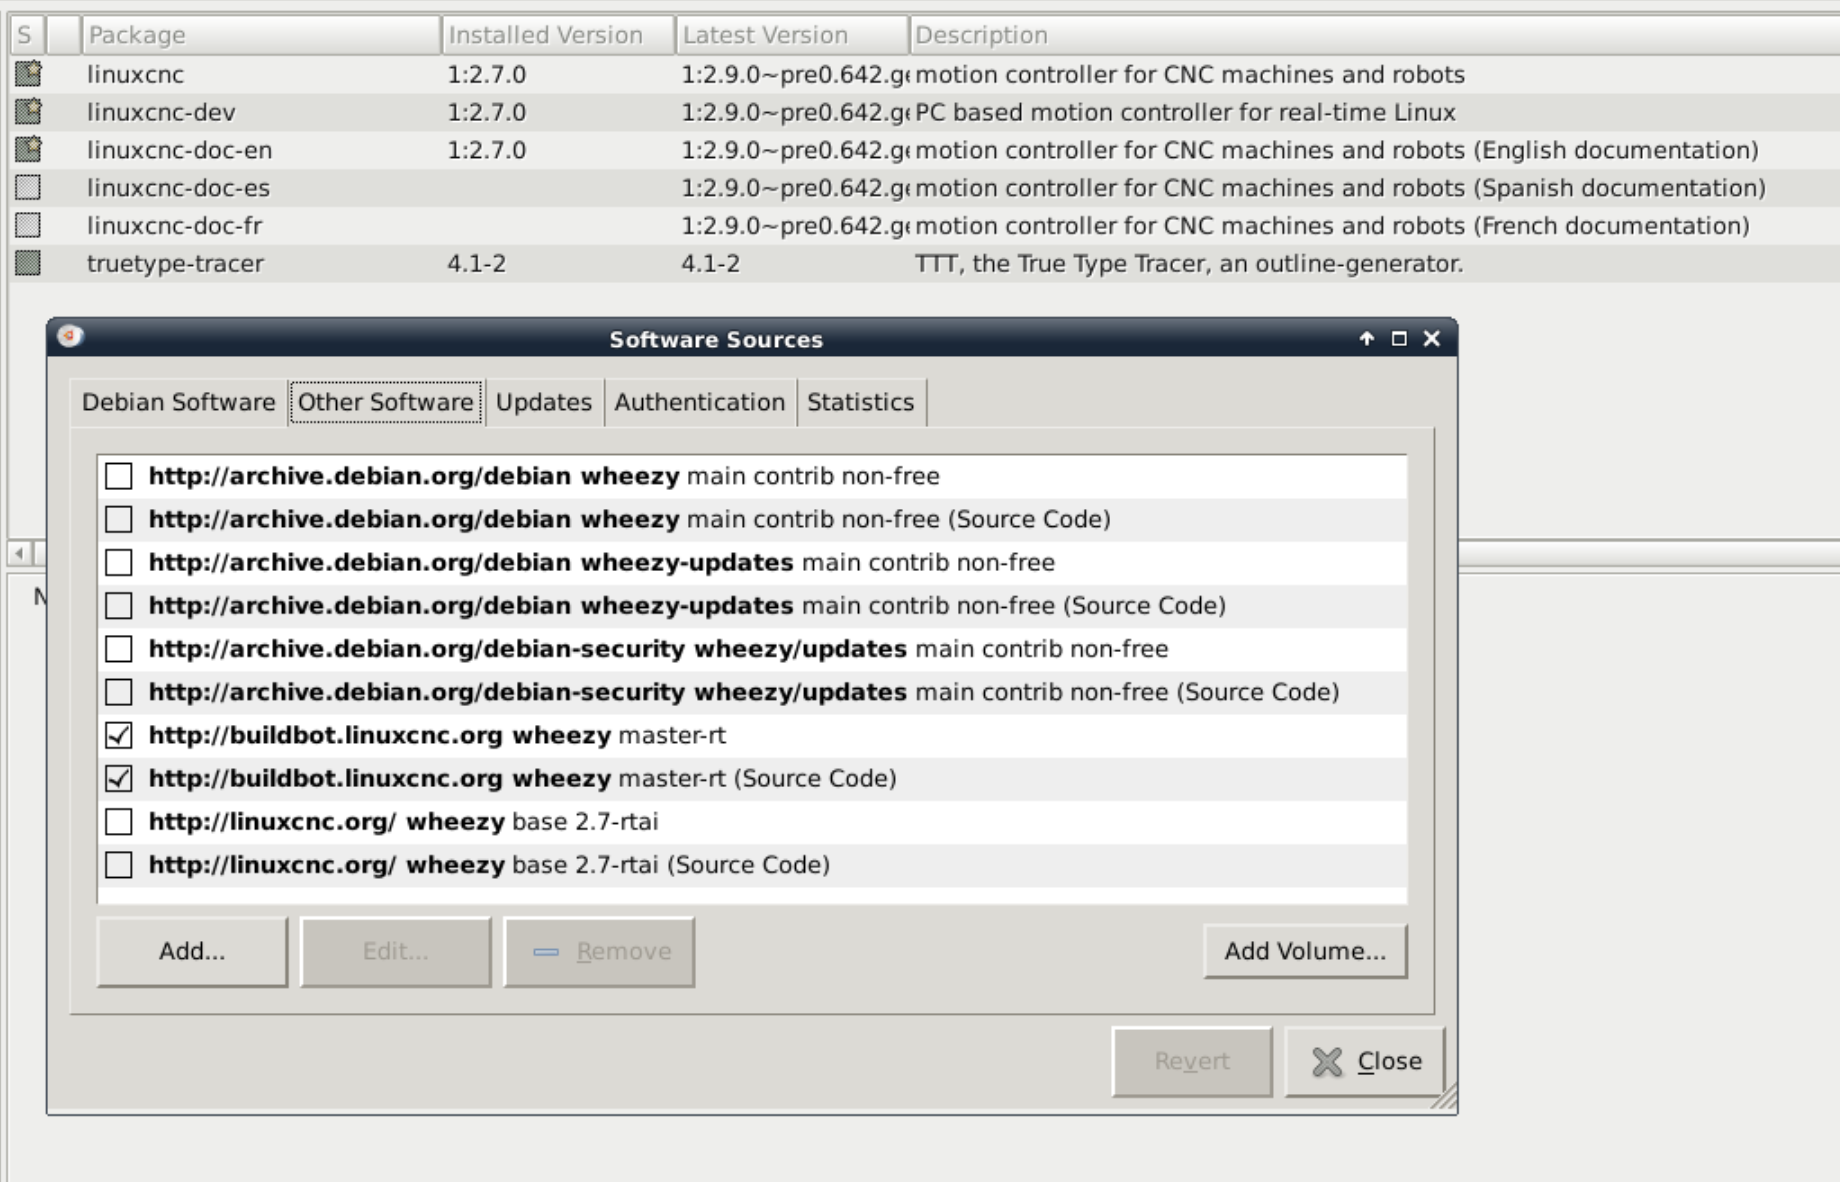Click PC based motion controller description text

click(x=1185, y=113)
